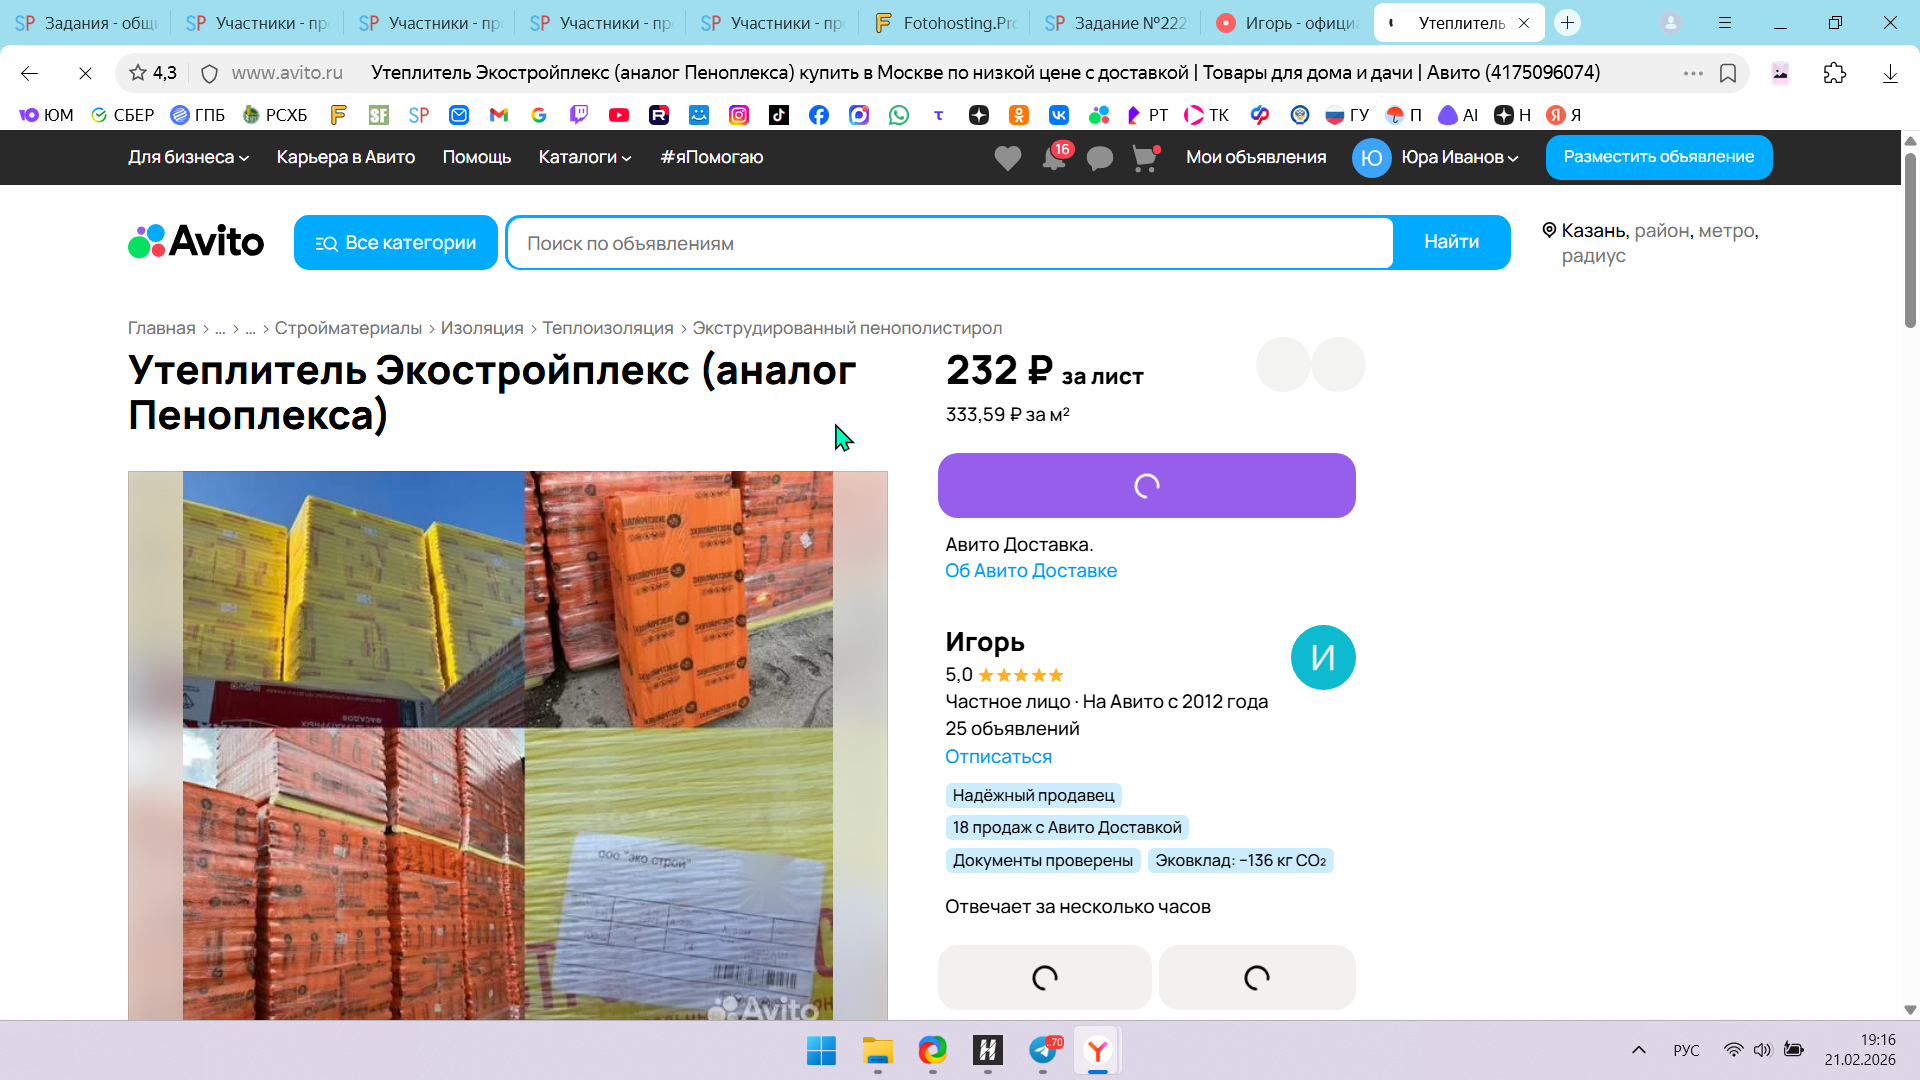Toggle Отписаться subscription for seller
Viewport: 1920px width, 1080px height.
pyautogui.click(x=998, y=757)
